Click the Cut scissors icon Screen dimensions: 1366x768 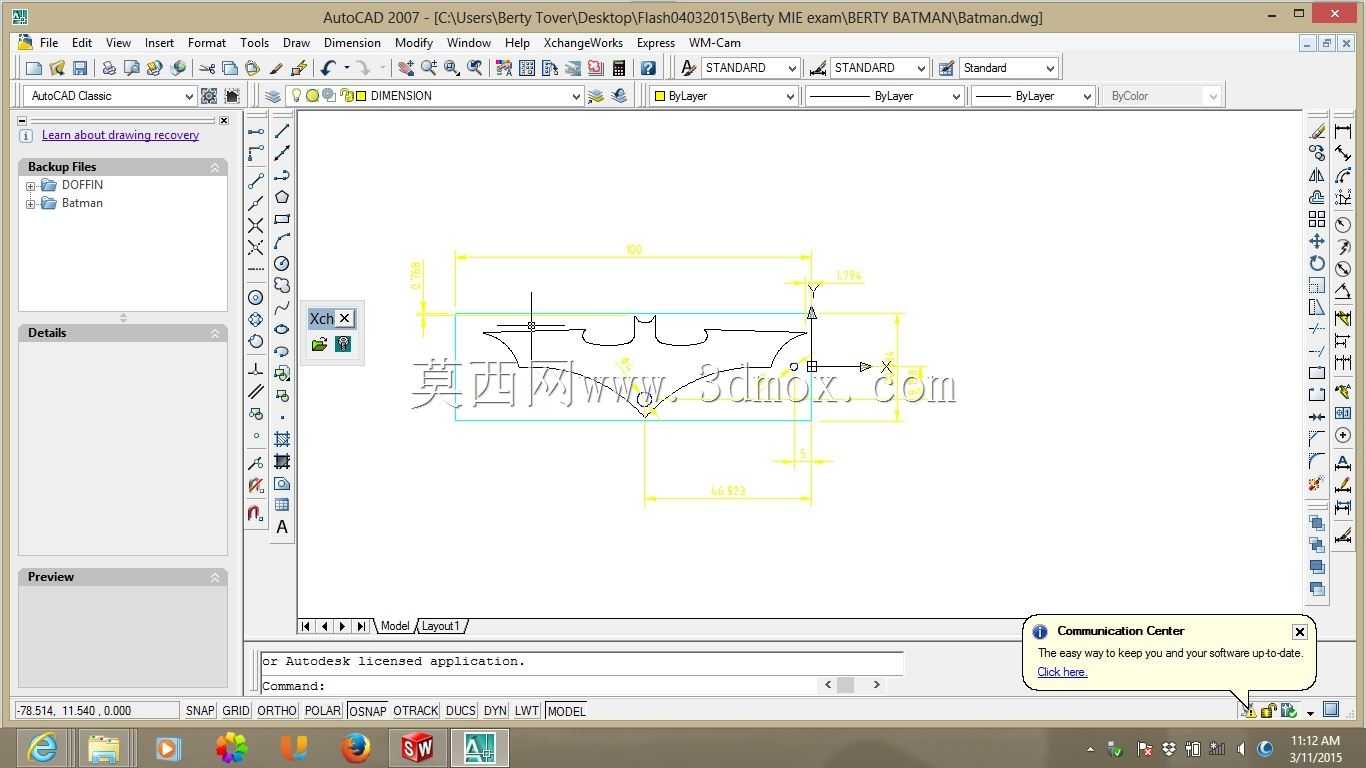pos(207,68)
